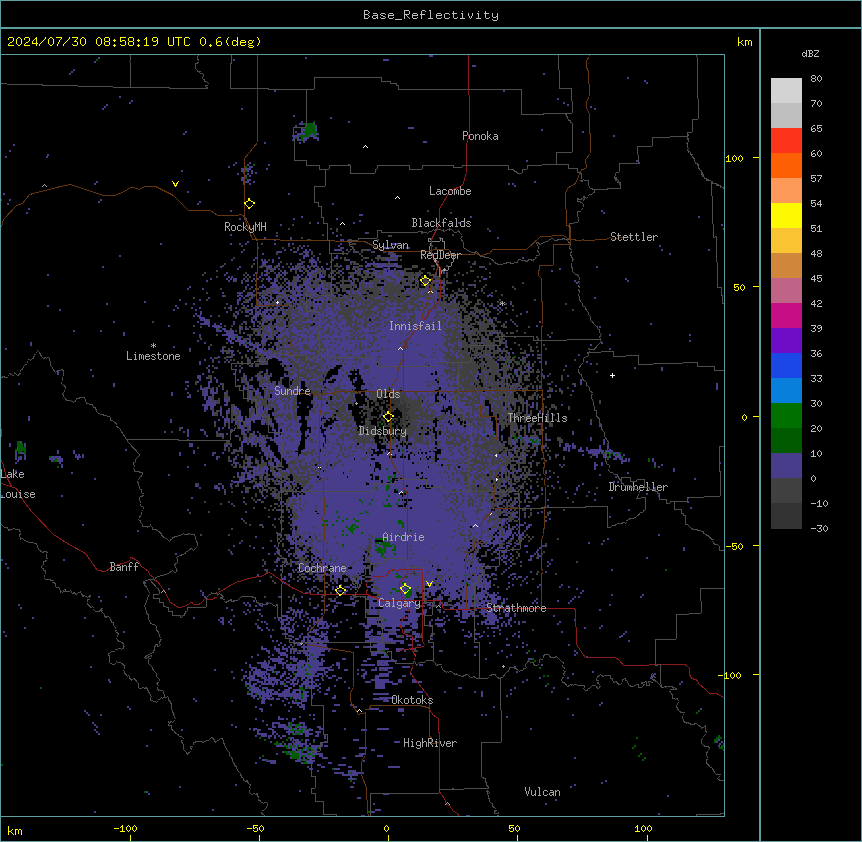Click the 10 dBZ slate-blue legend swatch
This screenshot has height=842, width=862.
click(x=786, y=466)
